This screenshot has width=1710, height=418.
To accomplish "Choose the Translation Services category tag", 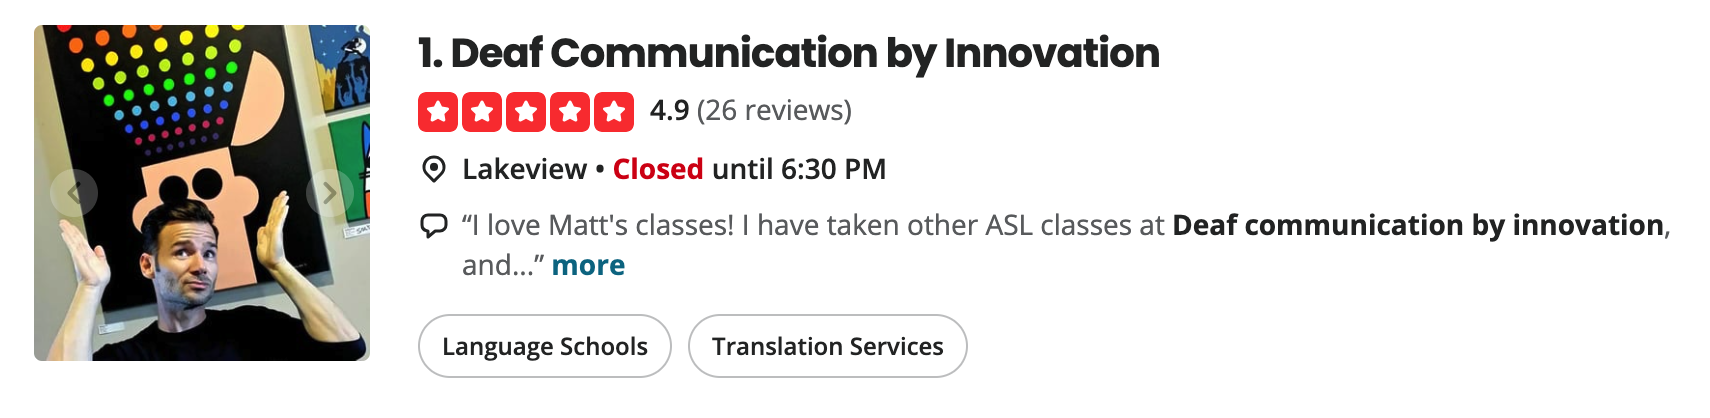I will tap(828, 346).
